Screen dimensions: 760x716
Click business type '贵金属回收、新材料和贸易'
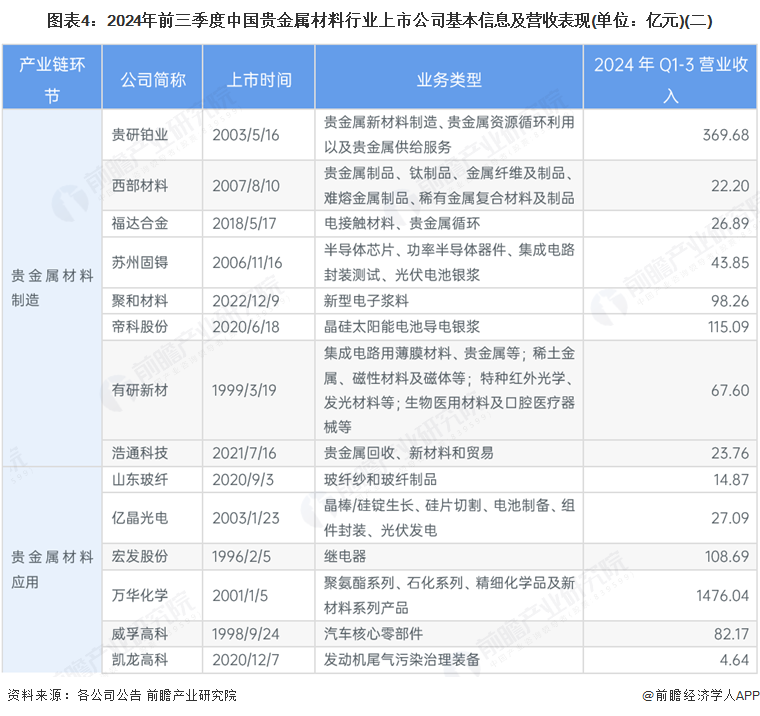(x=409, y=453)
